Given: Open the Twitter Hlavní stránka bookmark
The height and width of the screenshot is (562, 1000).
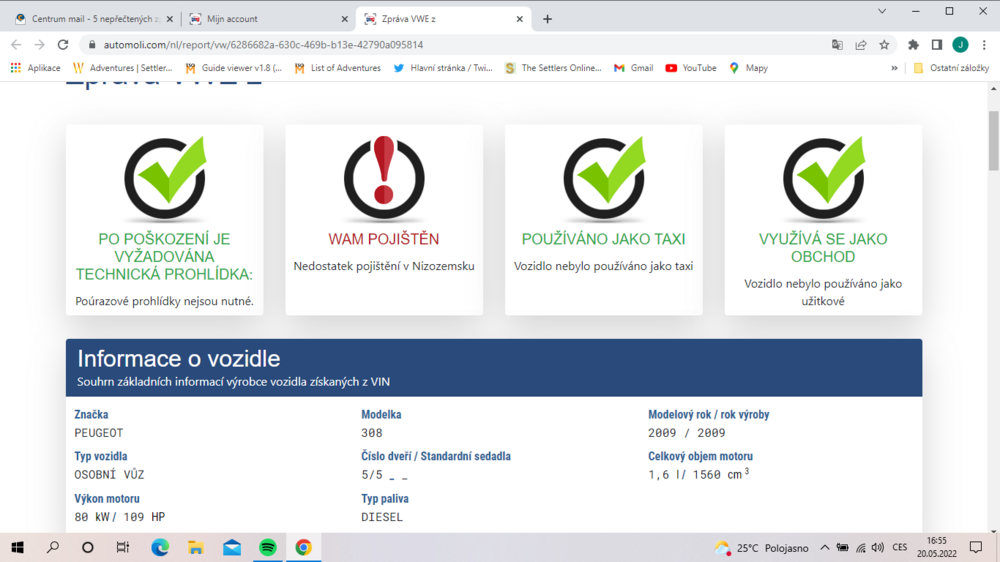Looking at the screenshot, I should pos(443,68).
